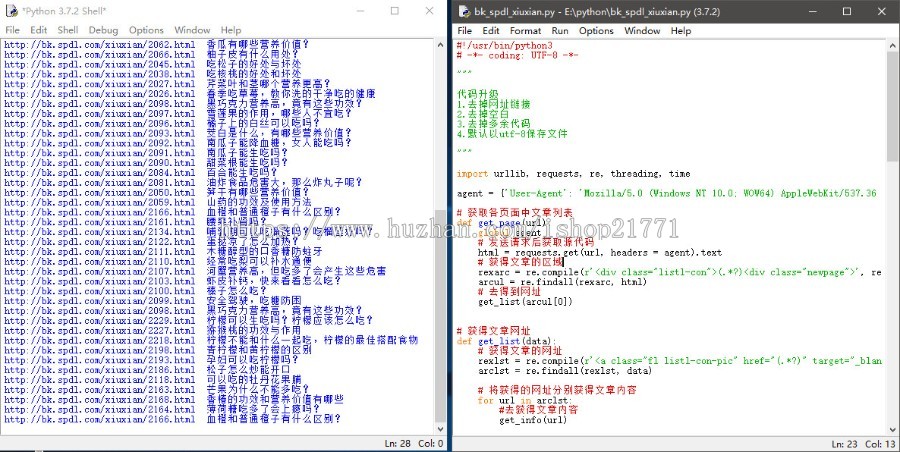The height and width of the screenshot is (452, 900).
Task: Open the Format menu
Action: pos(525,30)
